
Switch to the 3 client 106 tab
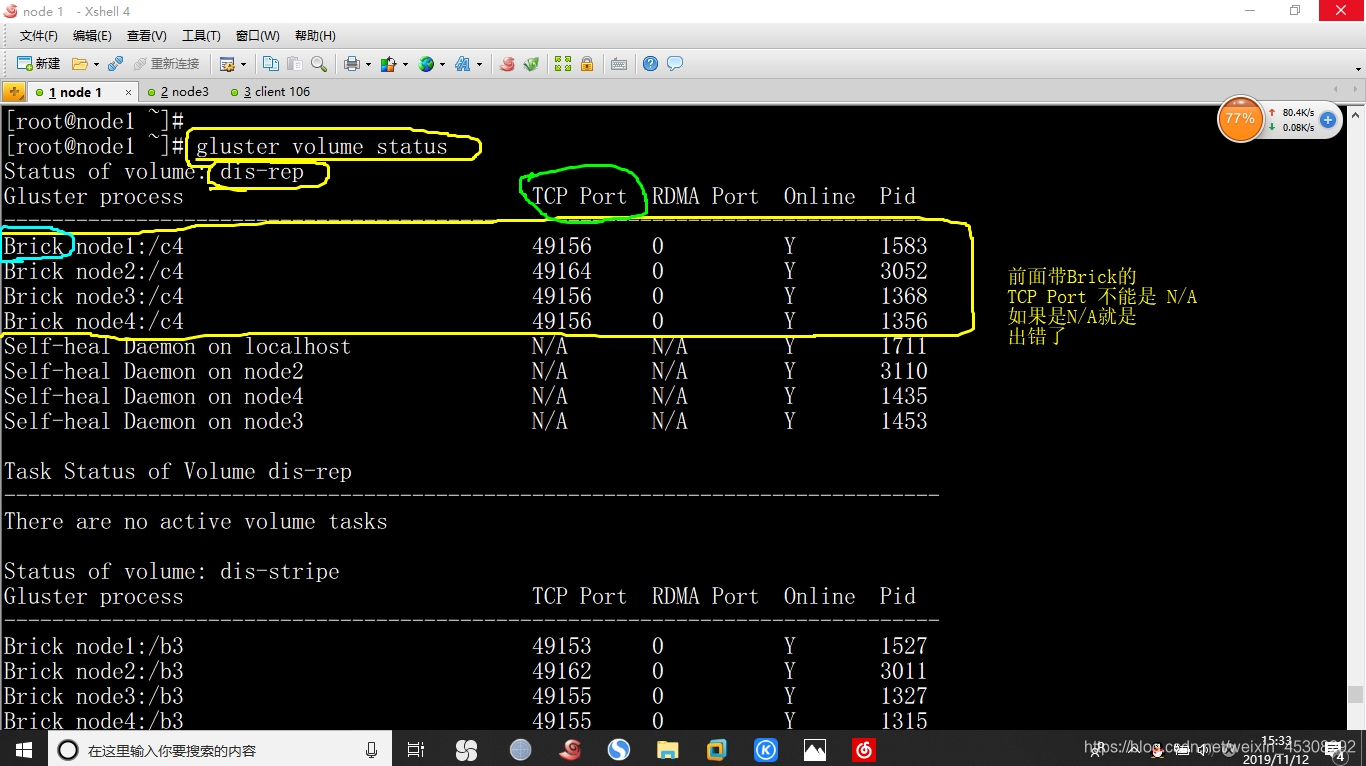coord(270,92)
